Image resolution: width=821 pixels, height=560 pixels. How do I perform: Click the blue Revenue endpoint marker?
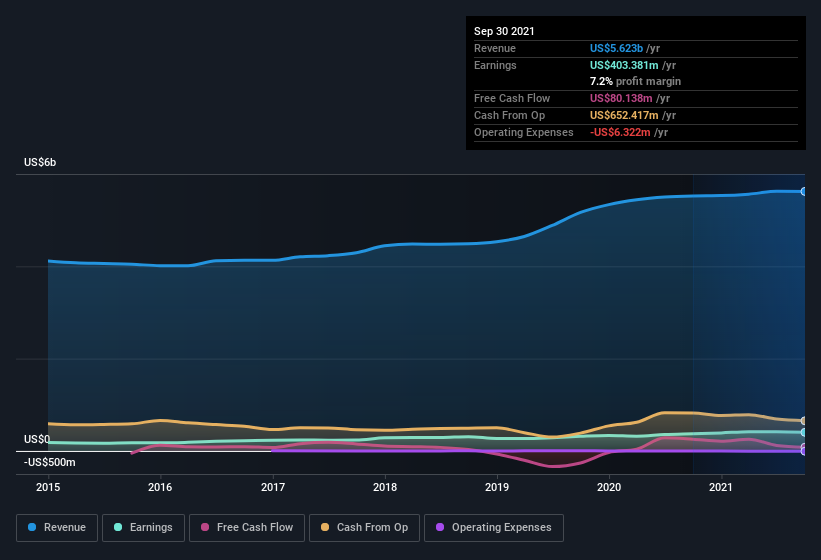(804, 192)
